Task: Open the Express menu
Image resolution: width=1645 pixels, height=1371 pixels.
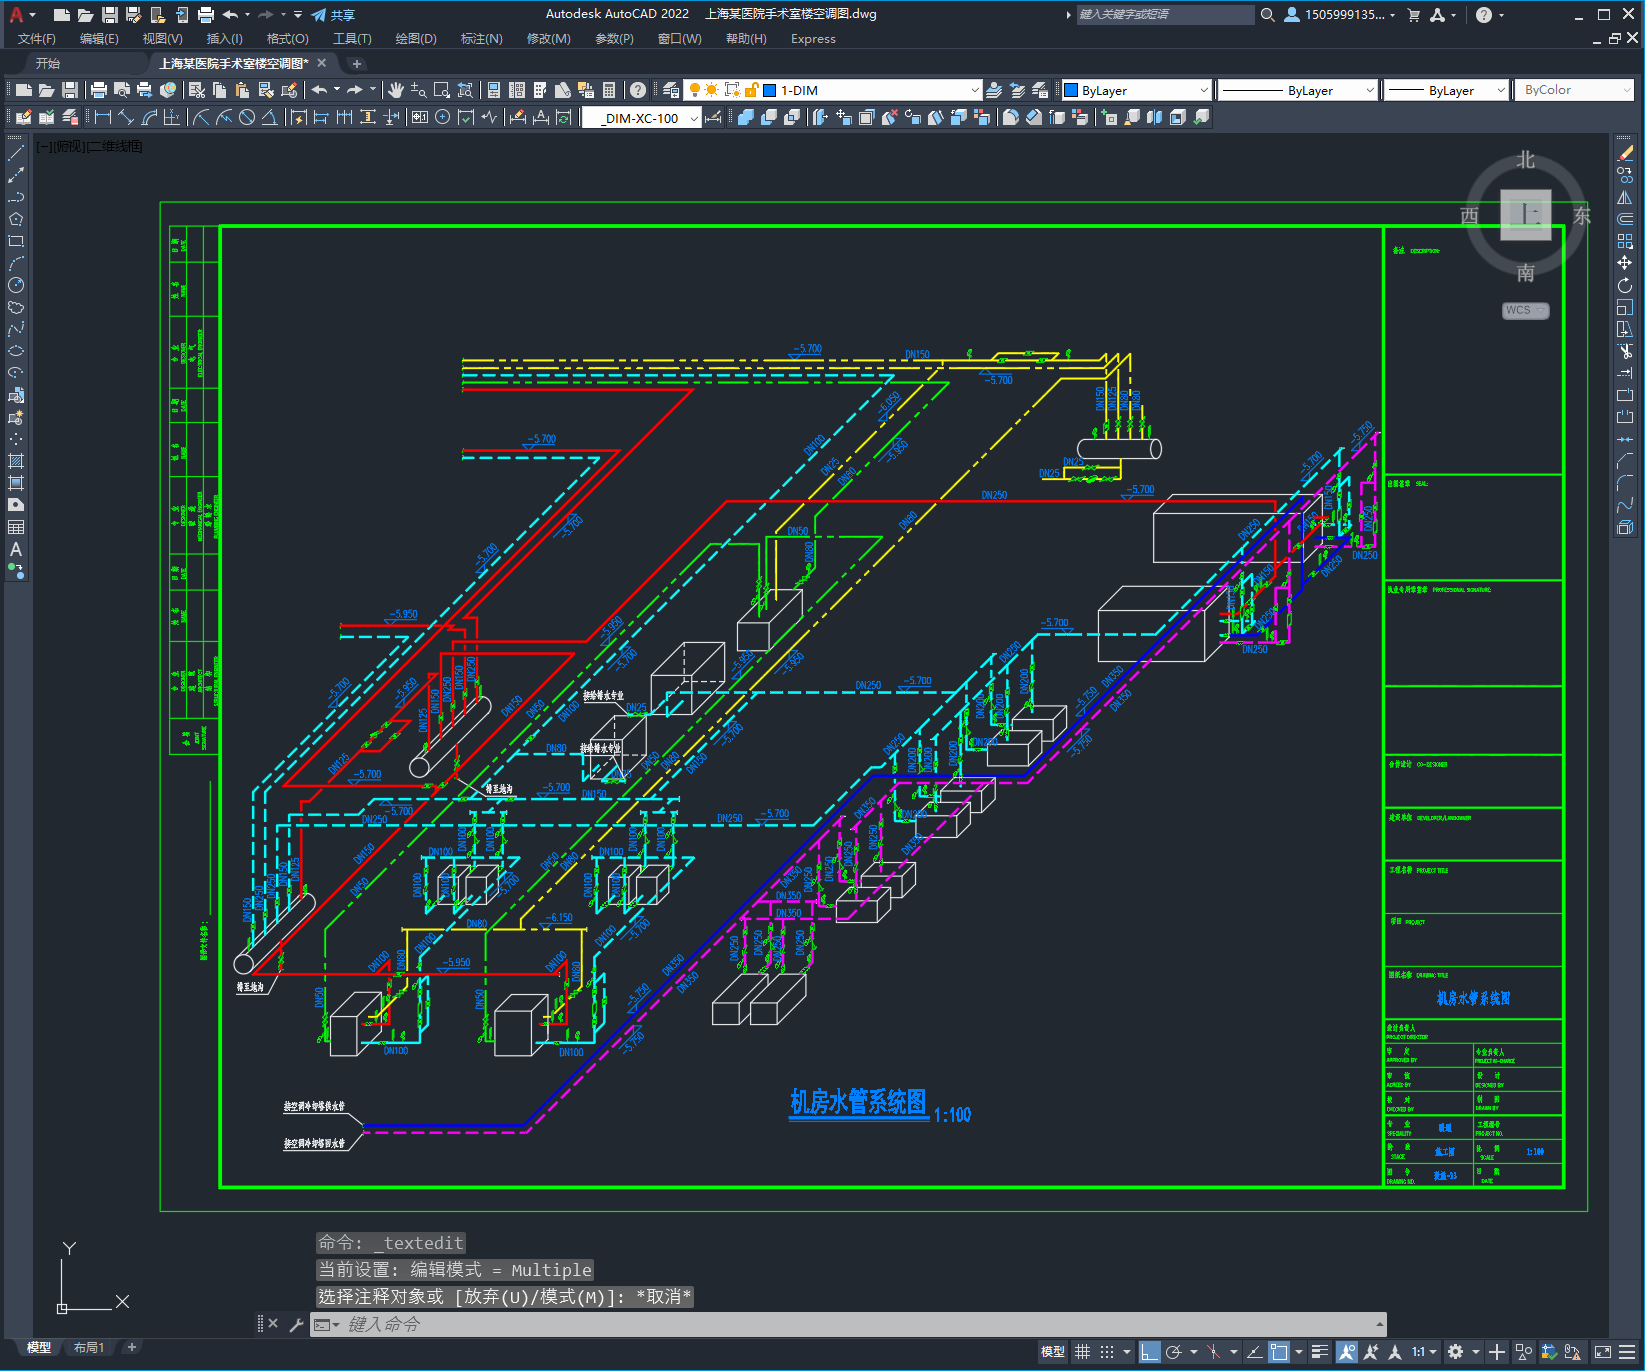Action: [813, 39]
